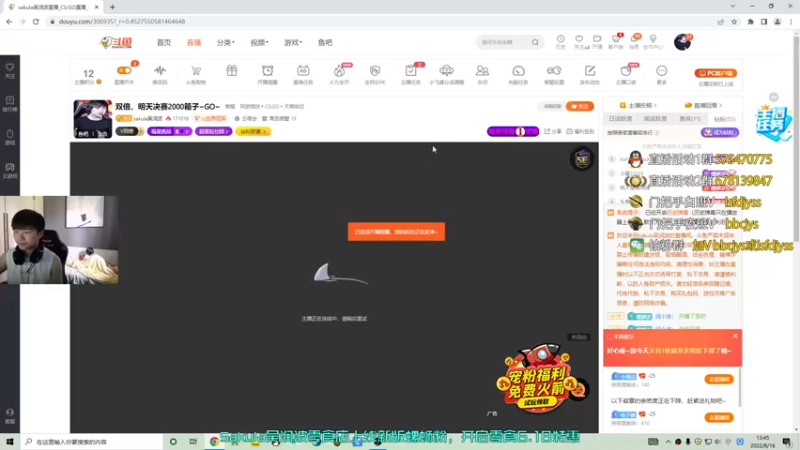Open the shopping cart 斗鱼购物 icon

pos(195,73)
